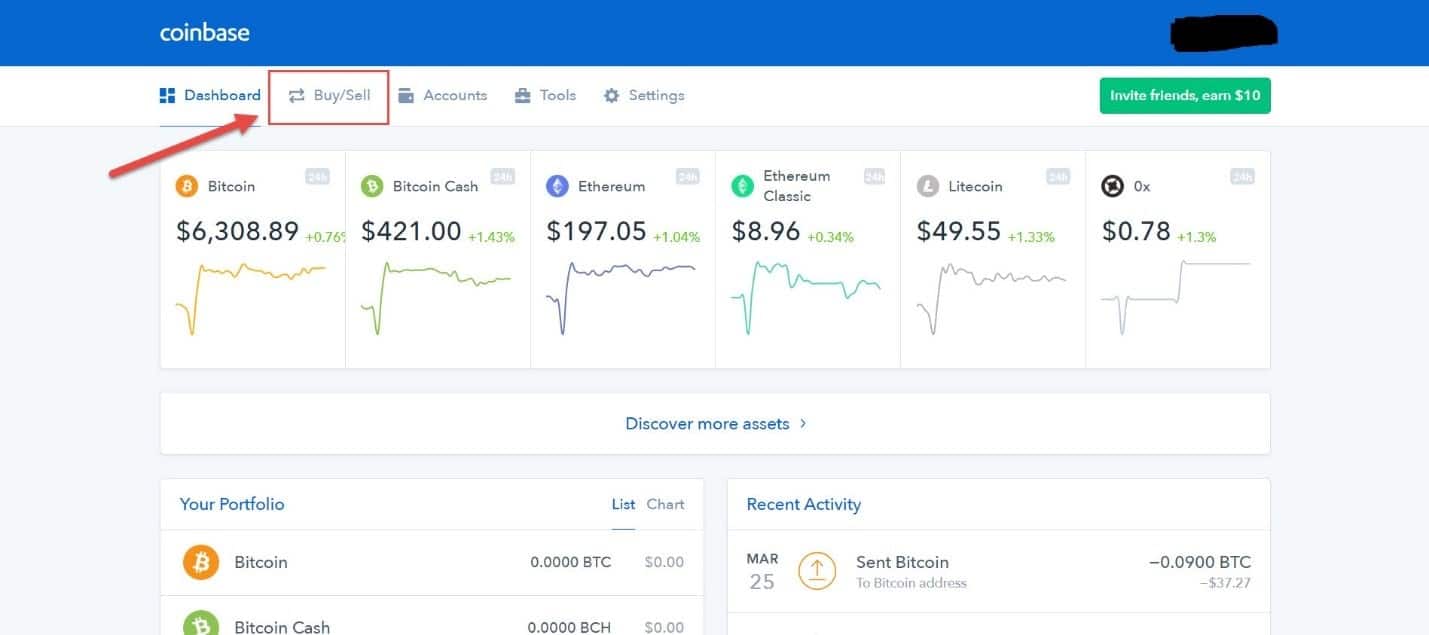Click the Bitcoin icon in price card

coord(187,186)
